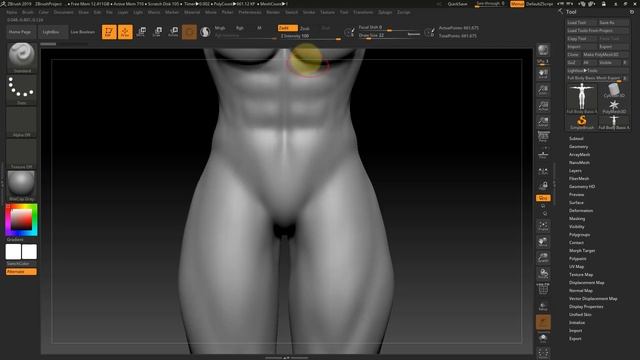Viewport: 640px width, 360px height.
Task: Click the PolyF line fill icon
Action: (x=543, y=289)
